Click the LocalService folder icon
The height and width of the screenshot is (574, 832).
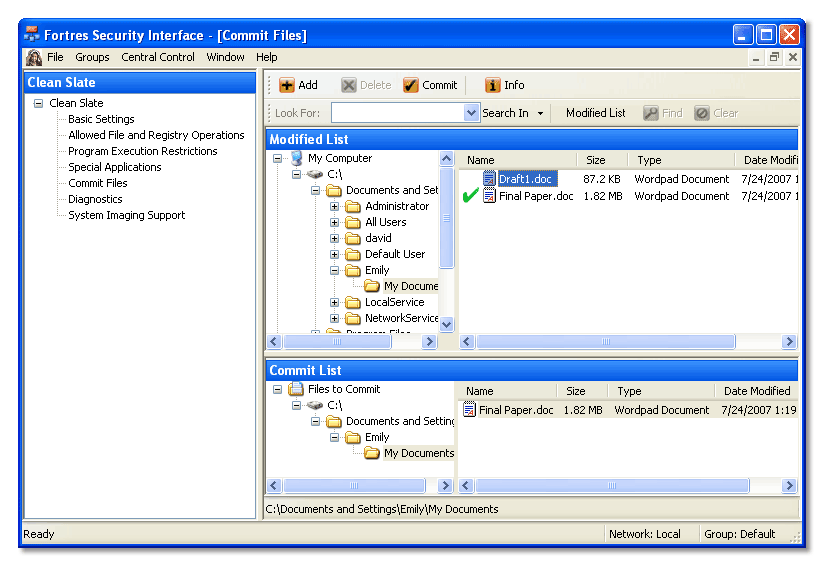click(353, 302)
